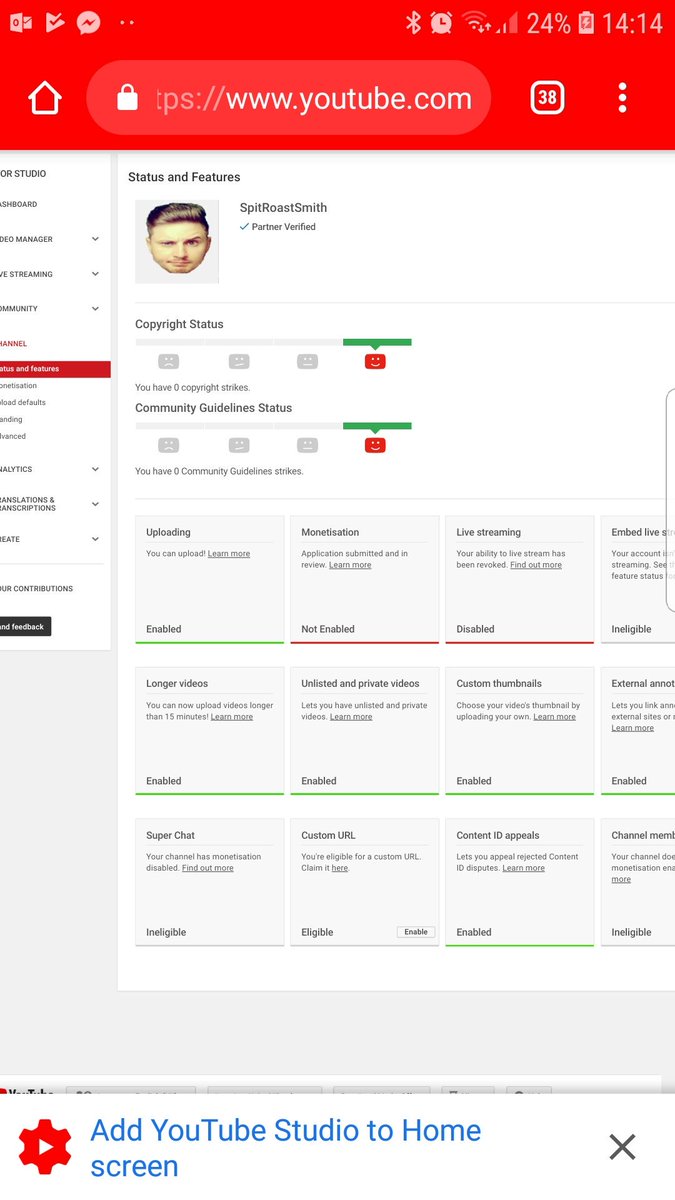This screenshot has height=1200, width=675.
Task: Expand the Translations & Transcriptions menu
Action: pos(95,504)
